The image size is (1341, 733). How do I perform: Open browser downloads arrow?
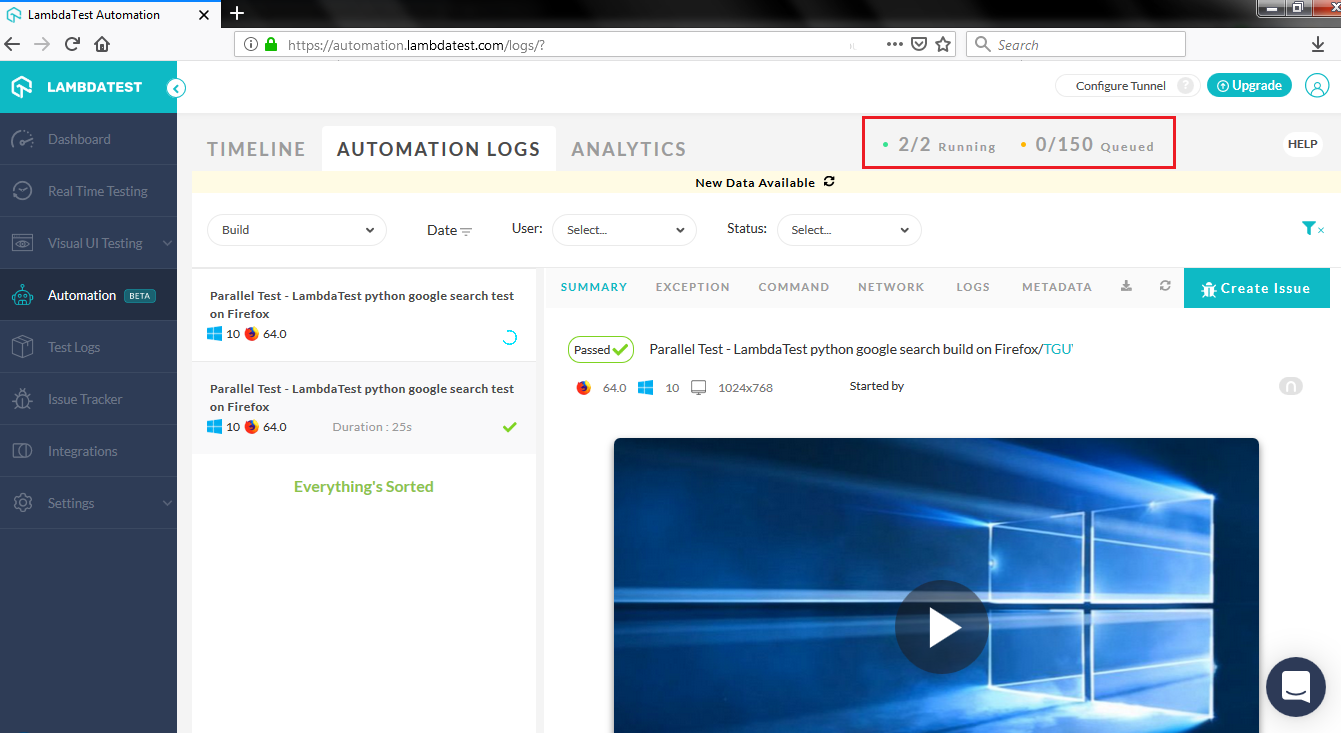pyautogui.click(x=1317, y=44)
